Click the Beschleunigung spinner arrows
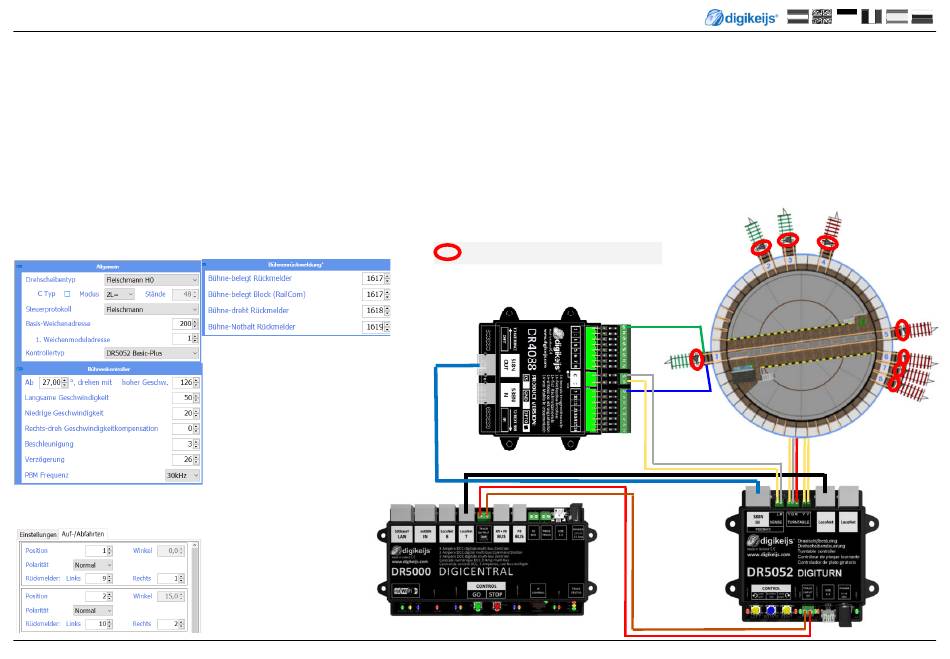The image size is (950, 659). coord(197,443)
